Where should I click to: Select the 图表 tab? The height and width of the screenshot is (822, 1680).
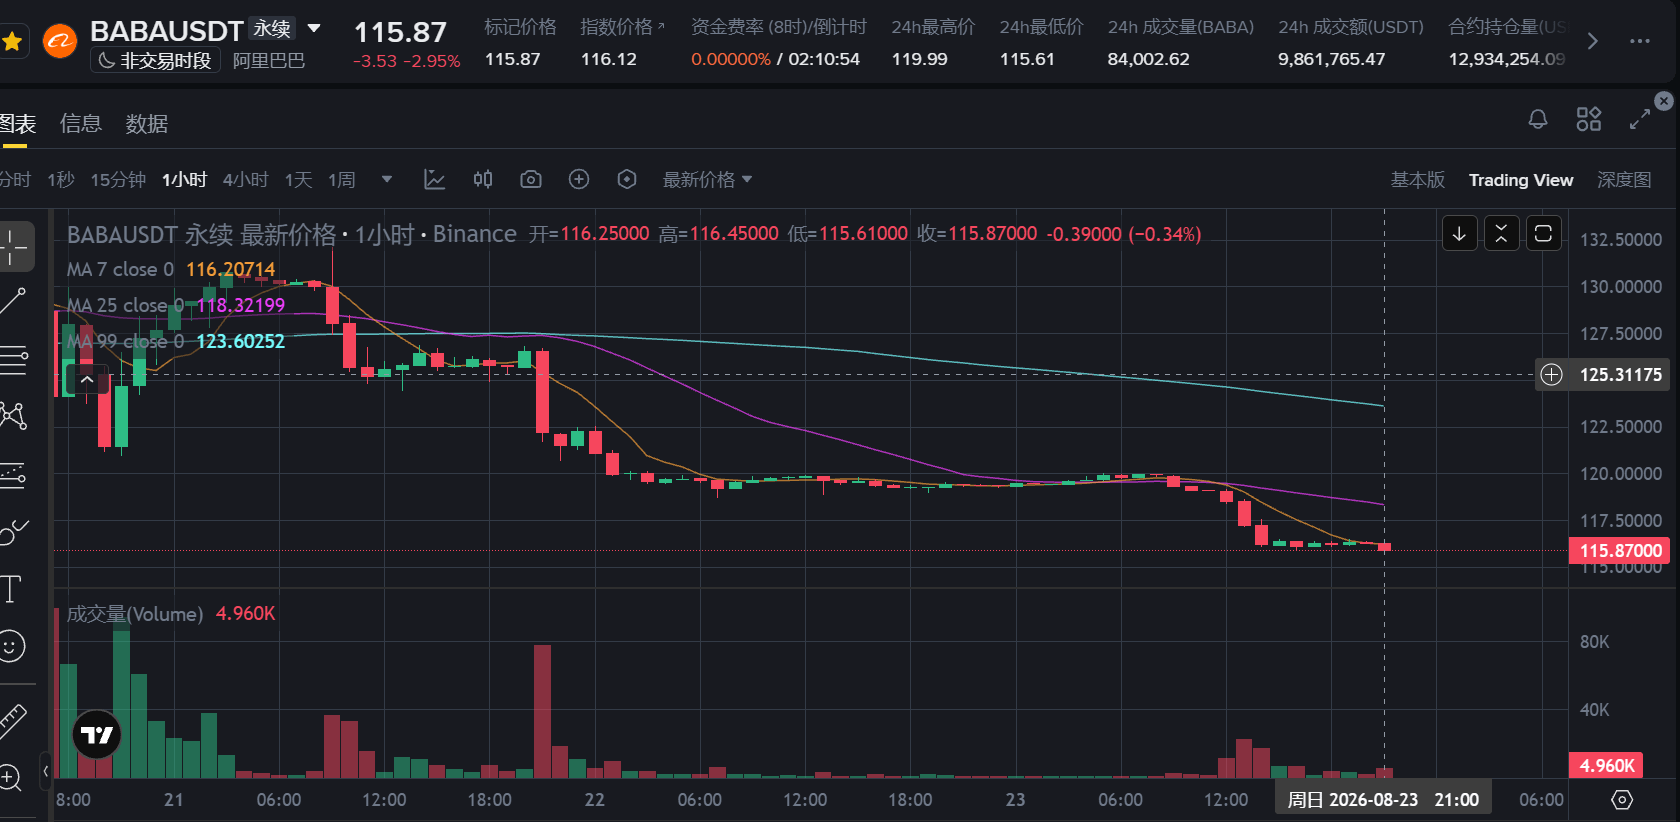click(x=17, y=123)
